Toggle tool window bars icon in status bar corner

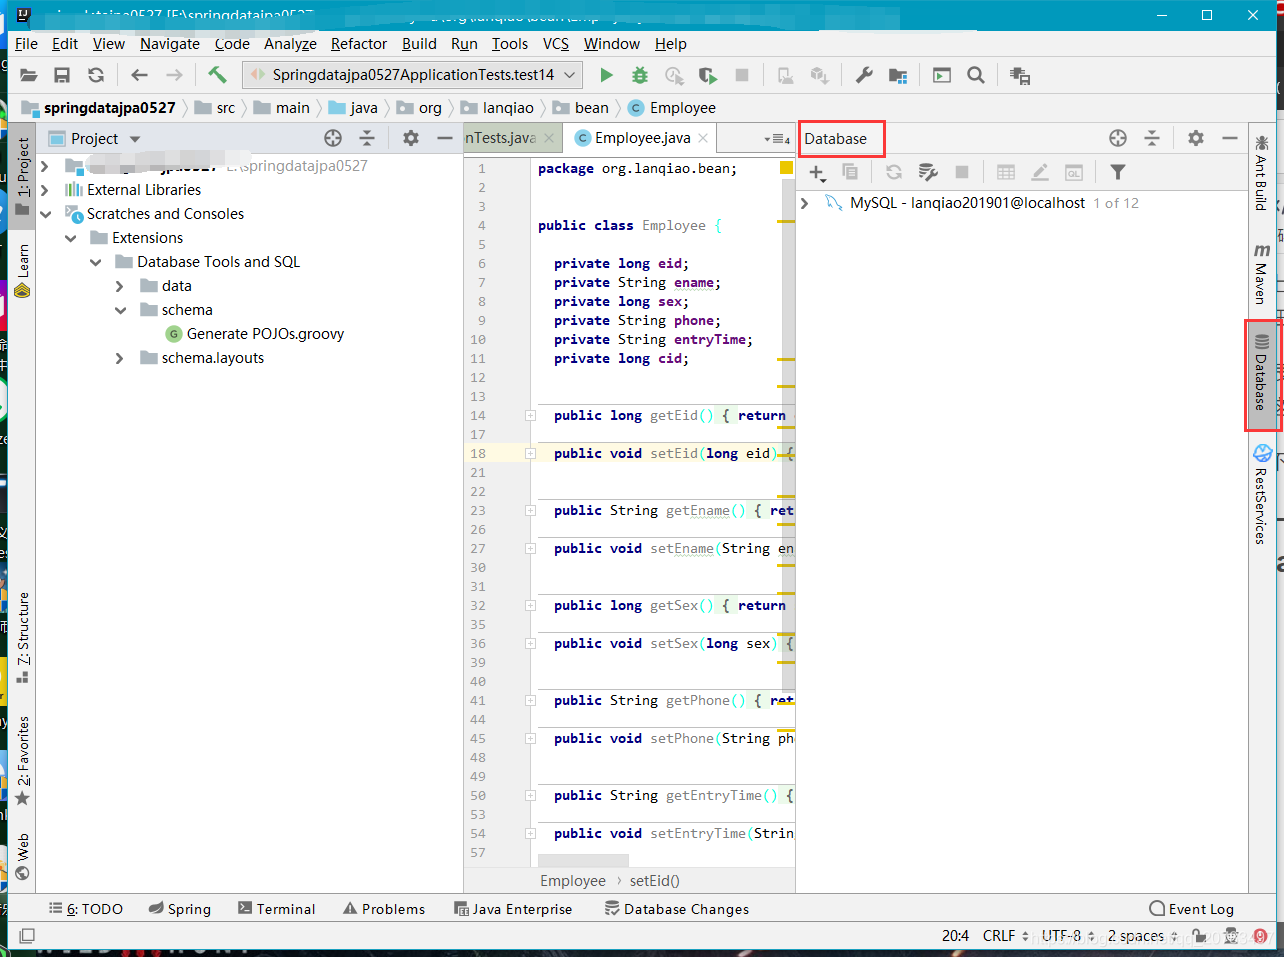coord(27,936)
